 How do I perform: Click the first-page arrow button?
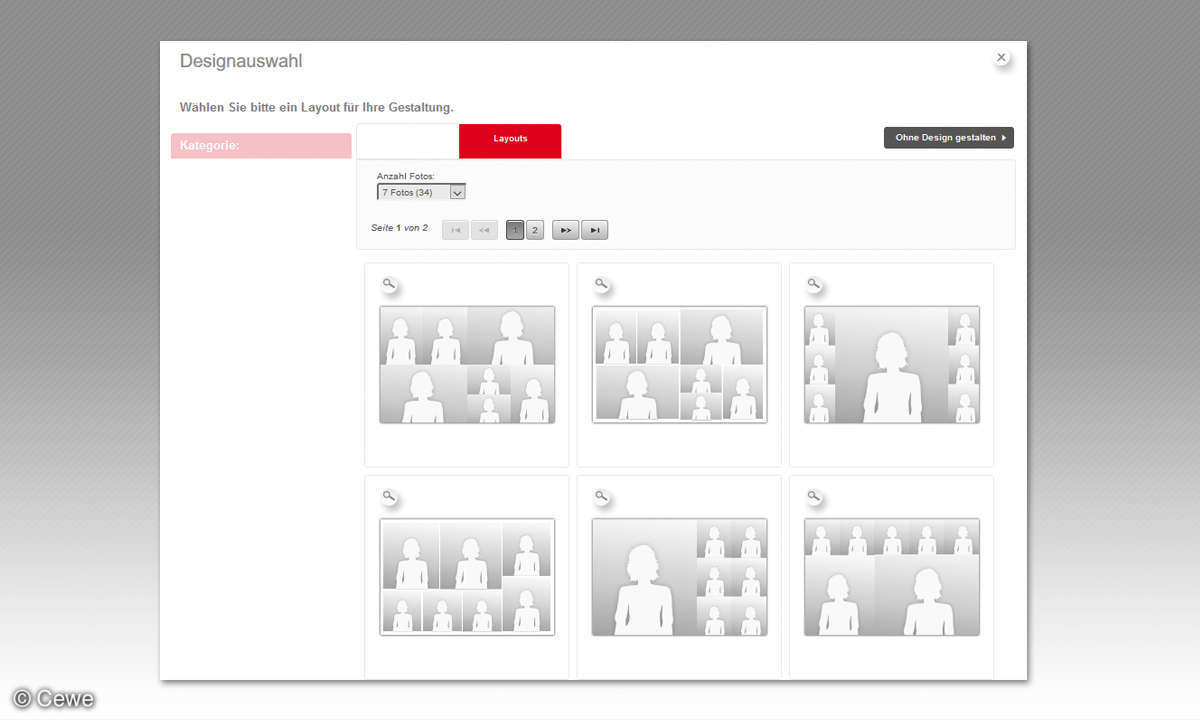pyautogui.click(x=455, y=230)
